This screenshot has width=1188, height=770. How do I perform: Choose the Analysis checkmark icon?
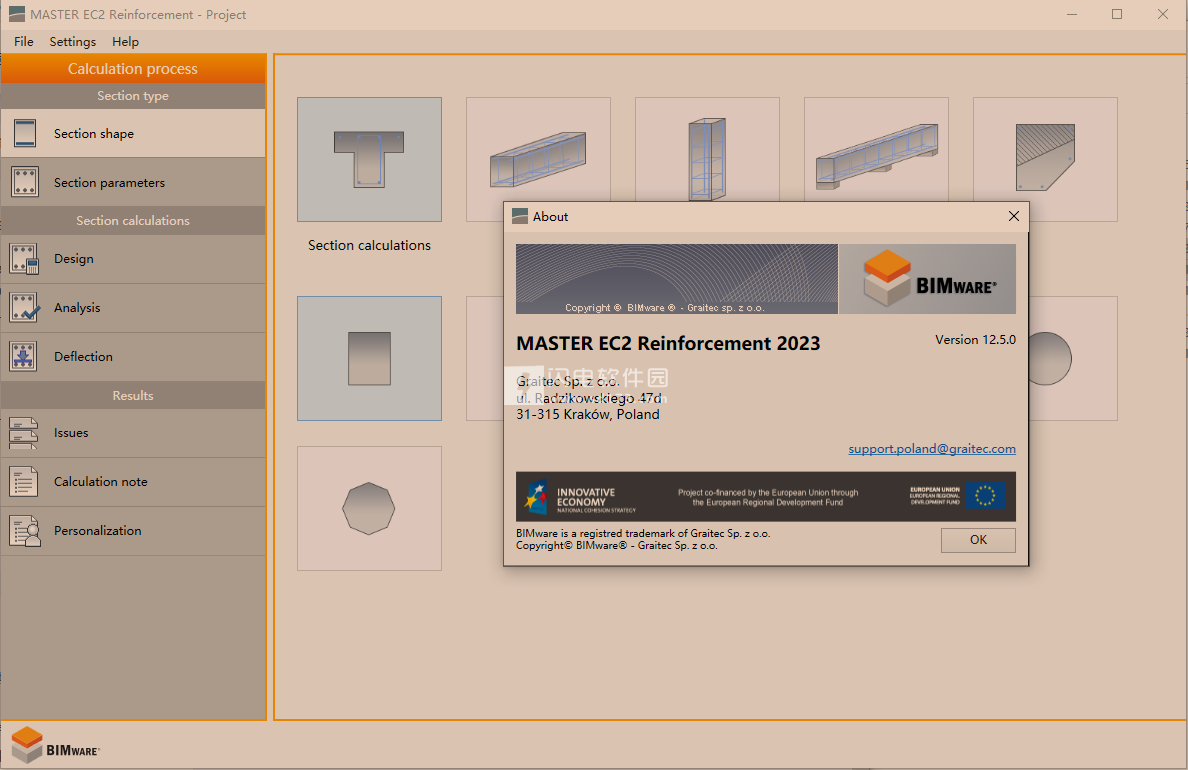pyautogui.click(x=24, y=308)
